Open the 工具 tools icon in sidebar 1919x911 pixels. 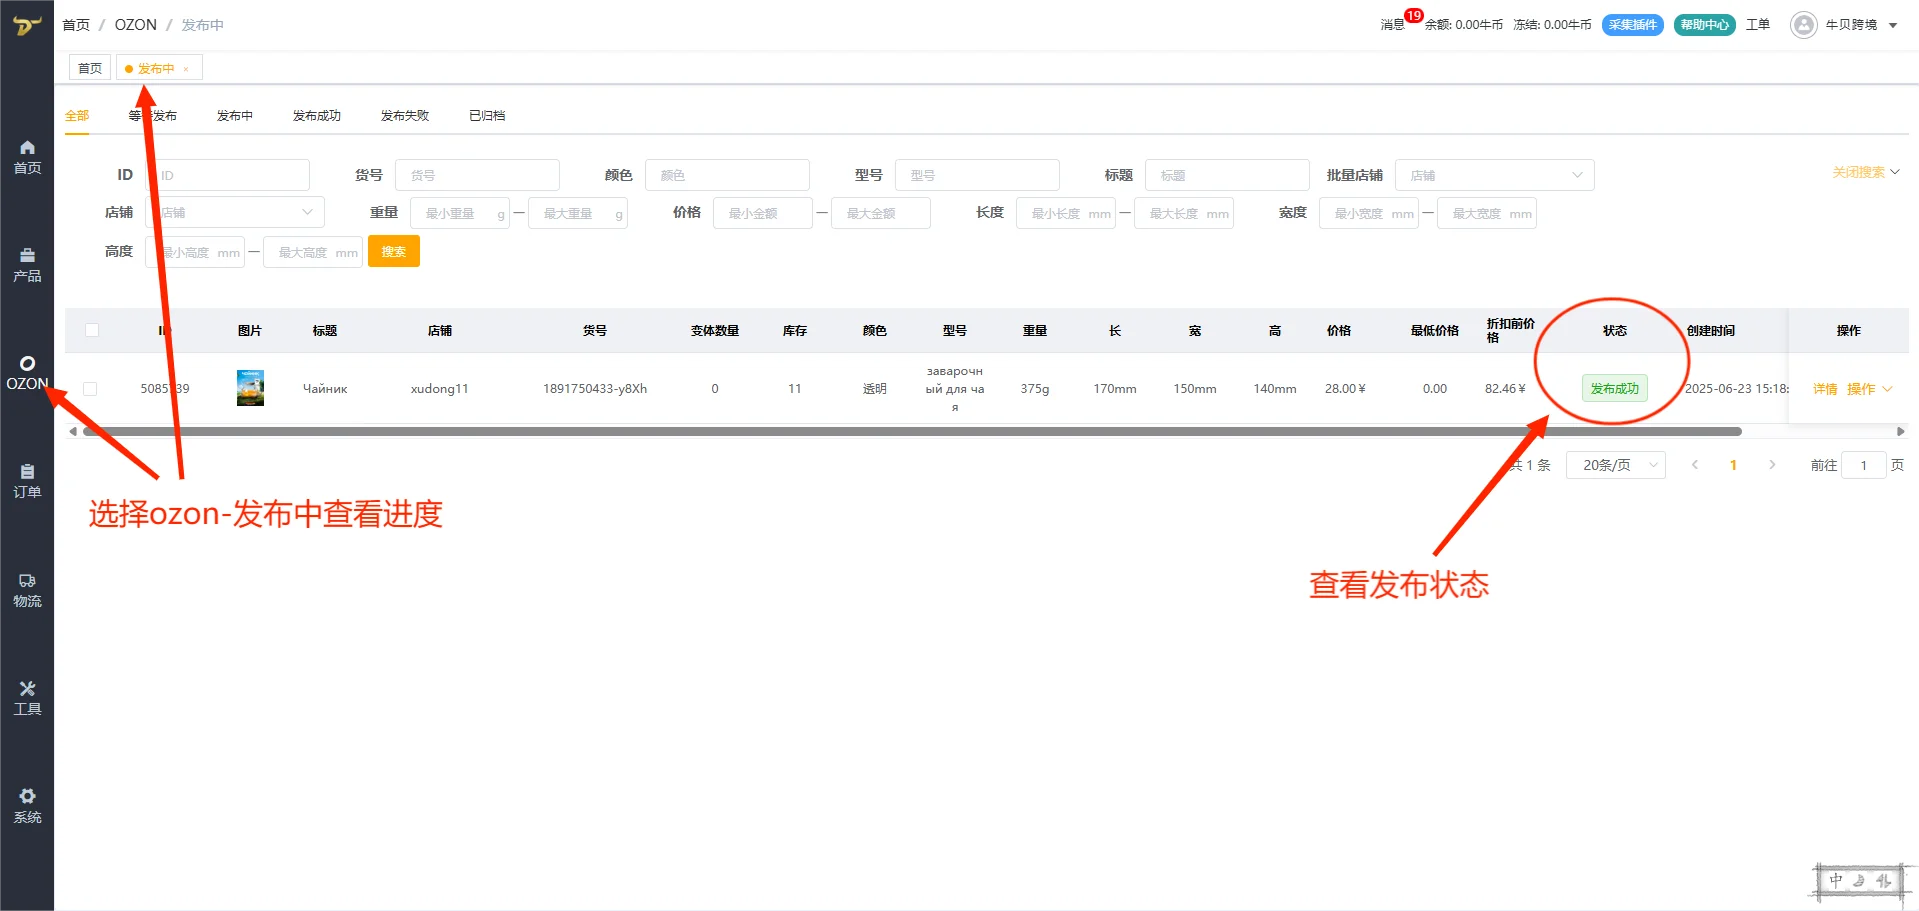[26, 697]
